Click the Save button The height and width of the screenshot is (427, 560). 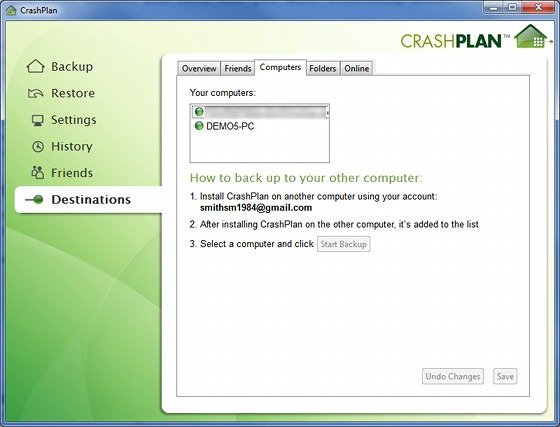coord(505,376)
